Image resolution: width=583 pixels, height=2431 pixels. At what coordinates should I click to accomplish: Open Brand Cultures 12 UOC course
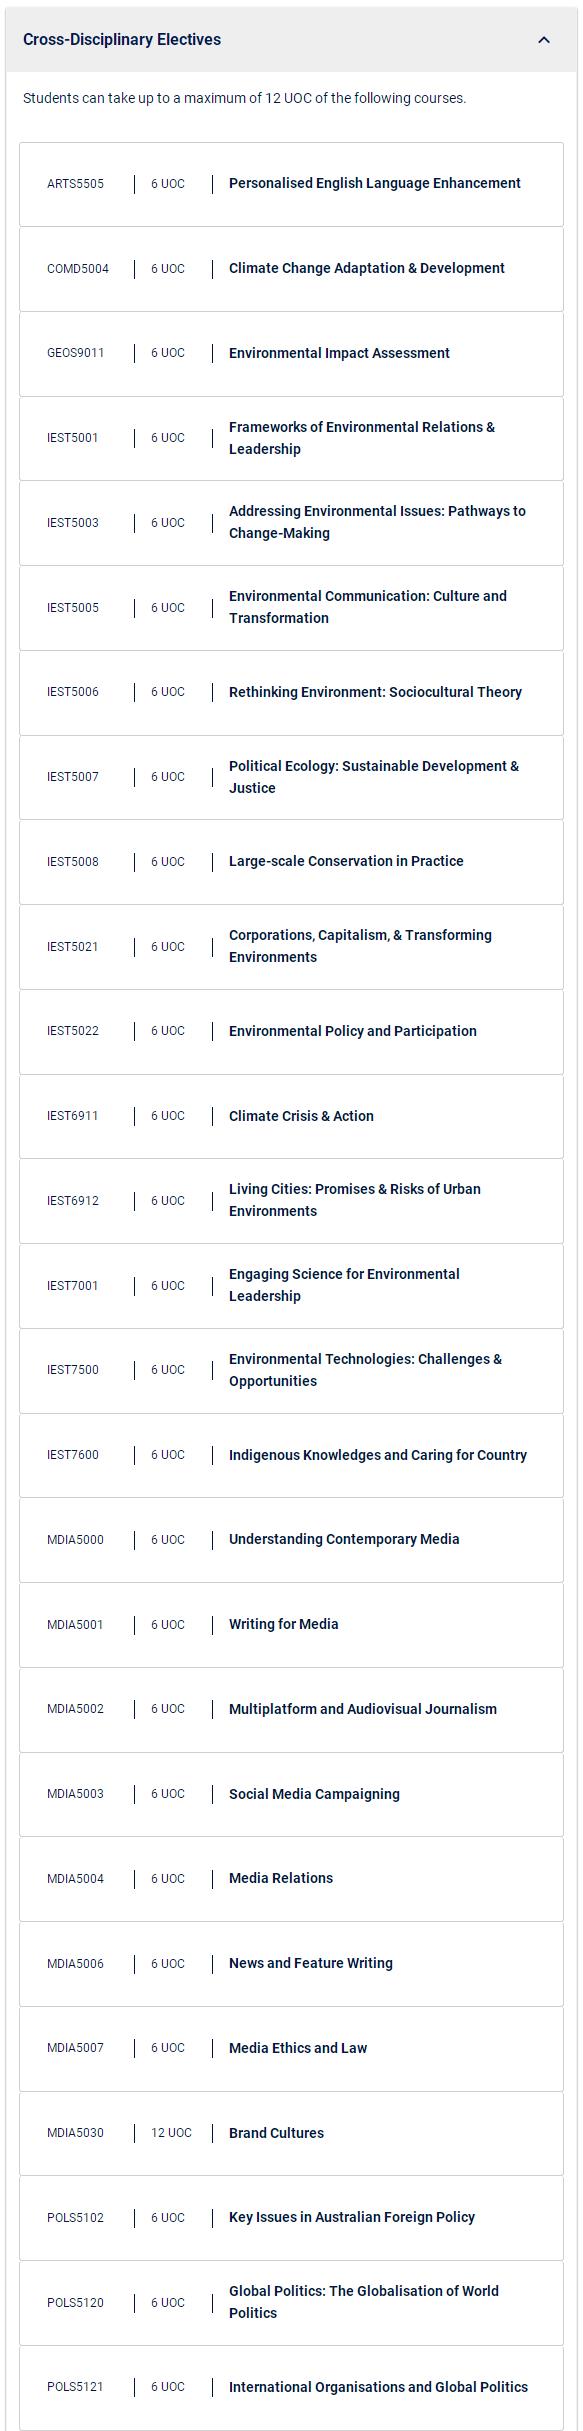coord(276,2133)
